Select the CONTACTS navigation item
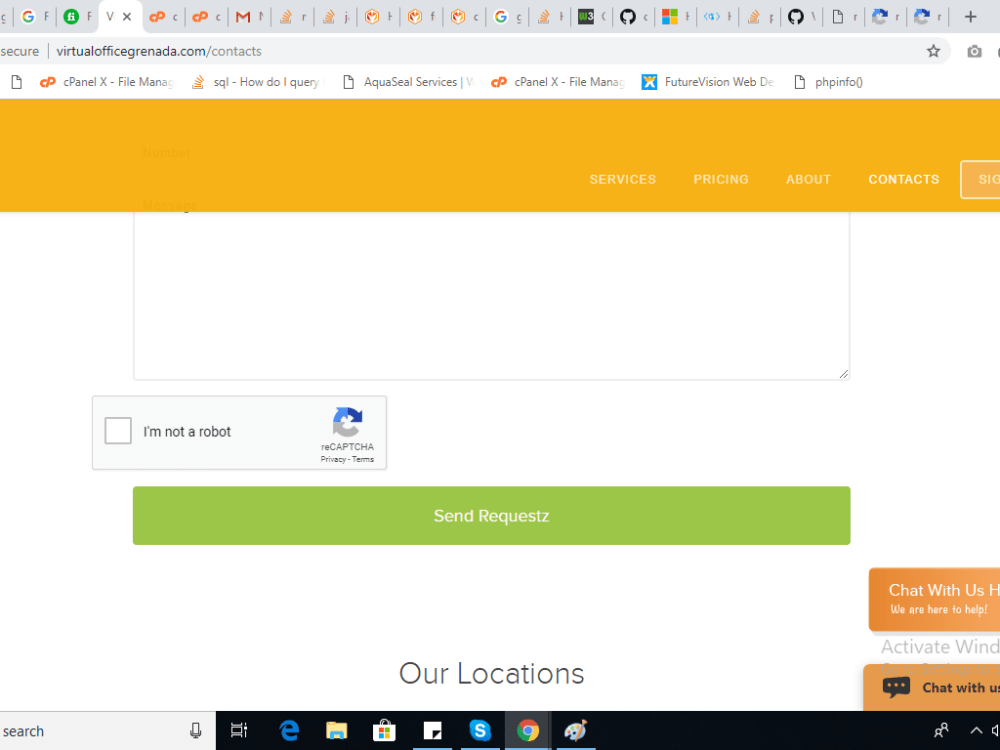This screenshot has width=1000, height=750. tap(904, 180)
